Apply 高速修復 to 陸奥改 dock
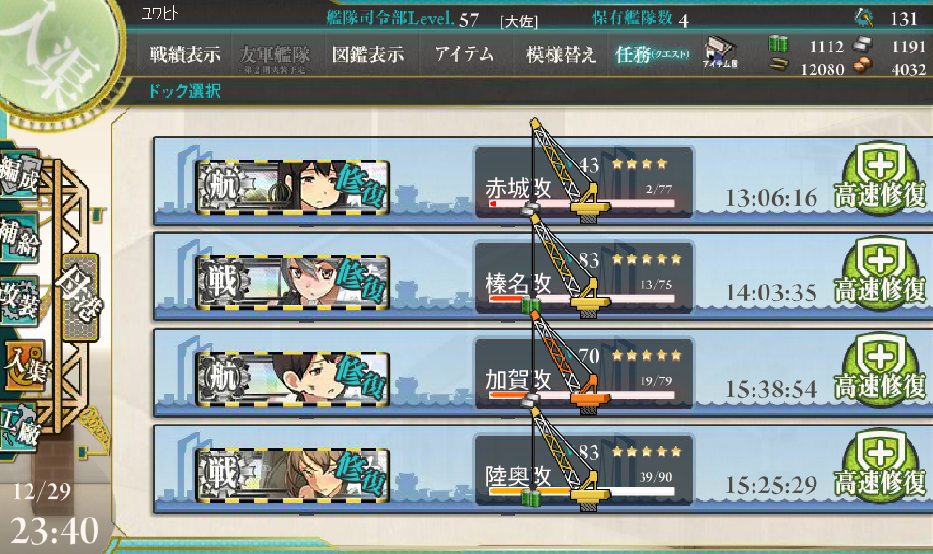Viewport: 933px width, 554px height. point(880,466)
